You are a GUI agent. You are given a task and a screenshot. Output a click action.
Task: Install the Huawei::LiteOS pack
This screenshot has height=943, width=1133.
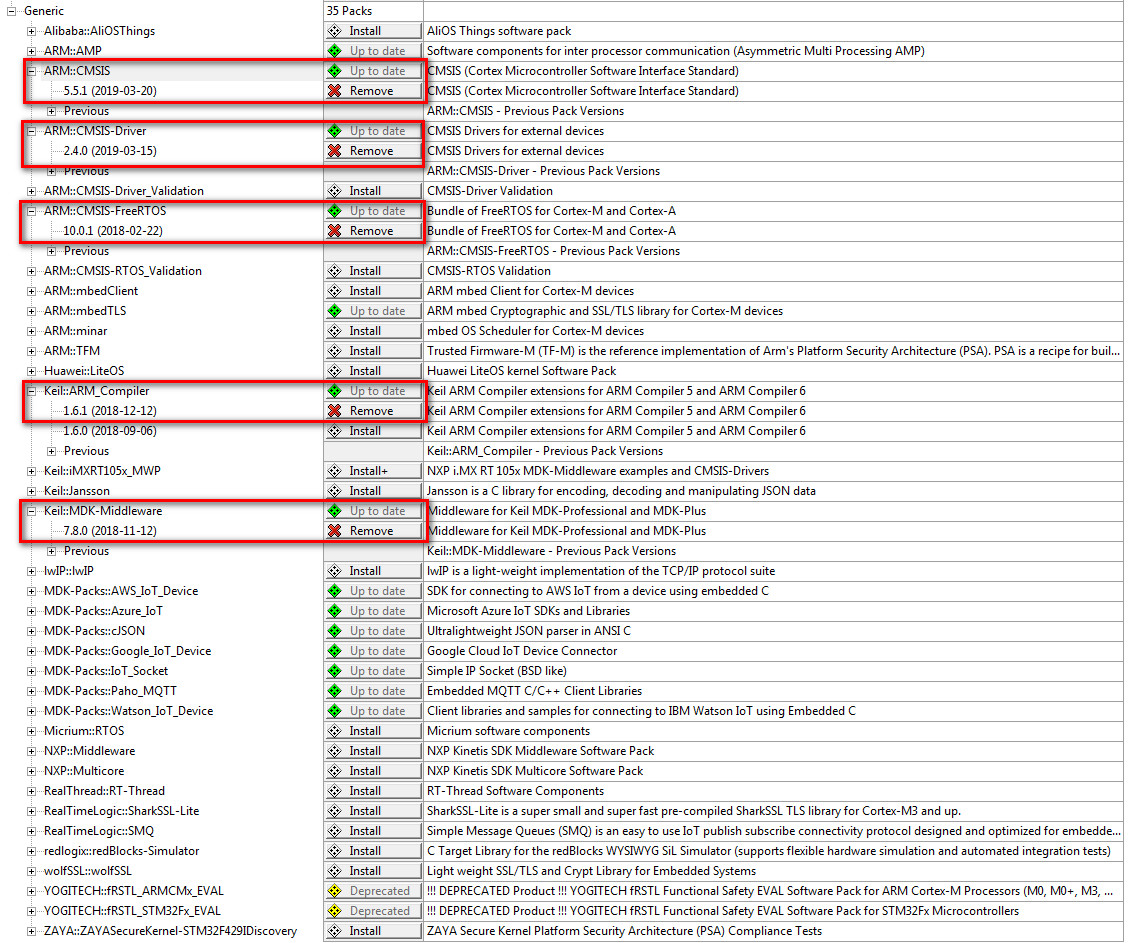(x=373, y=371)
